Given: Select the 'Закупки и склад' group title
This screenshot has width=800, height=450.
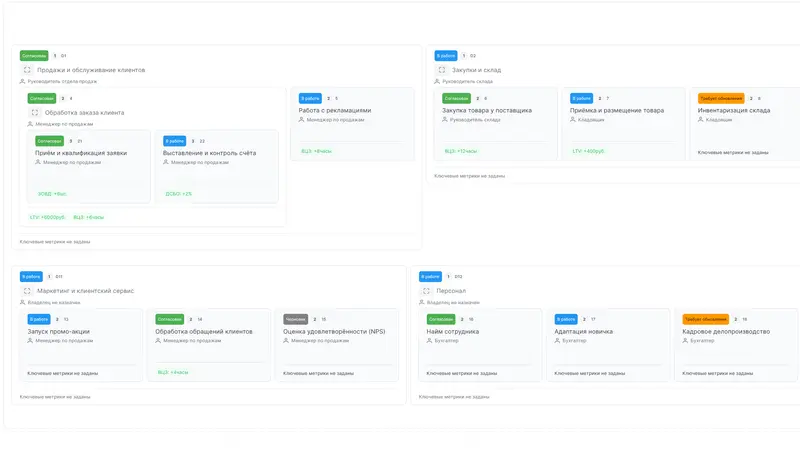Looking at the screenshot, I should point(477,70).
